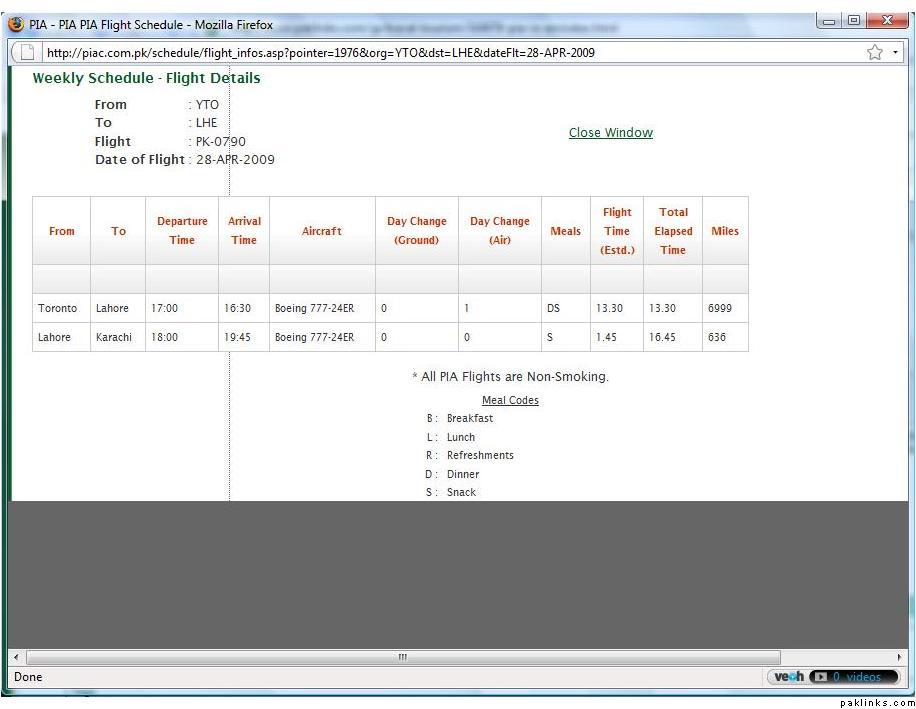Click the Meal Codes heading
Screen dimensions: 916x709
(510, 401)
